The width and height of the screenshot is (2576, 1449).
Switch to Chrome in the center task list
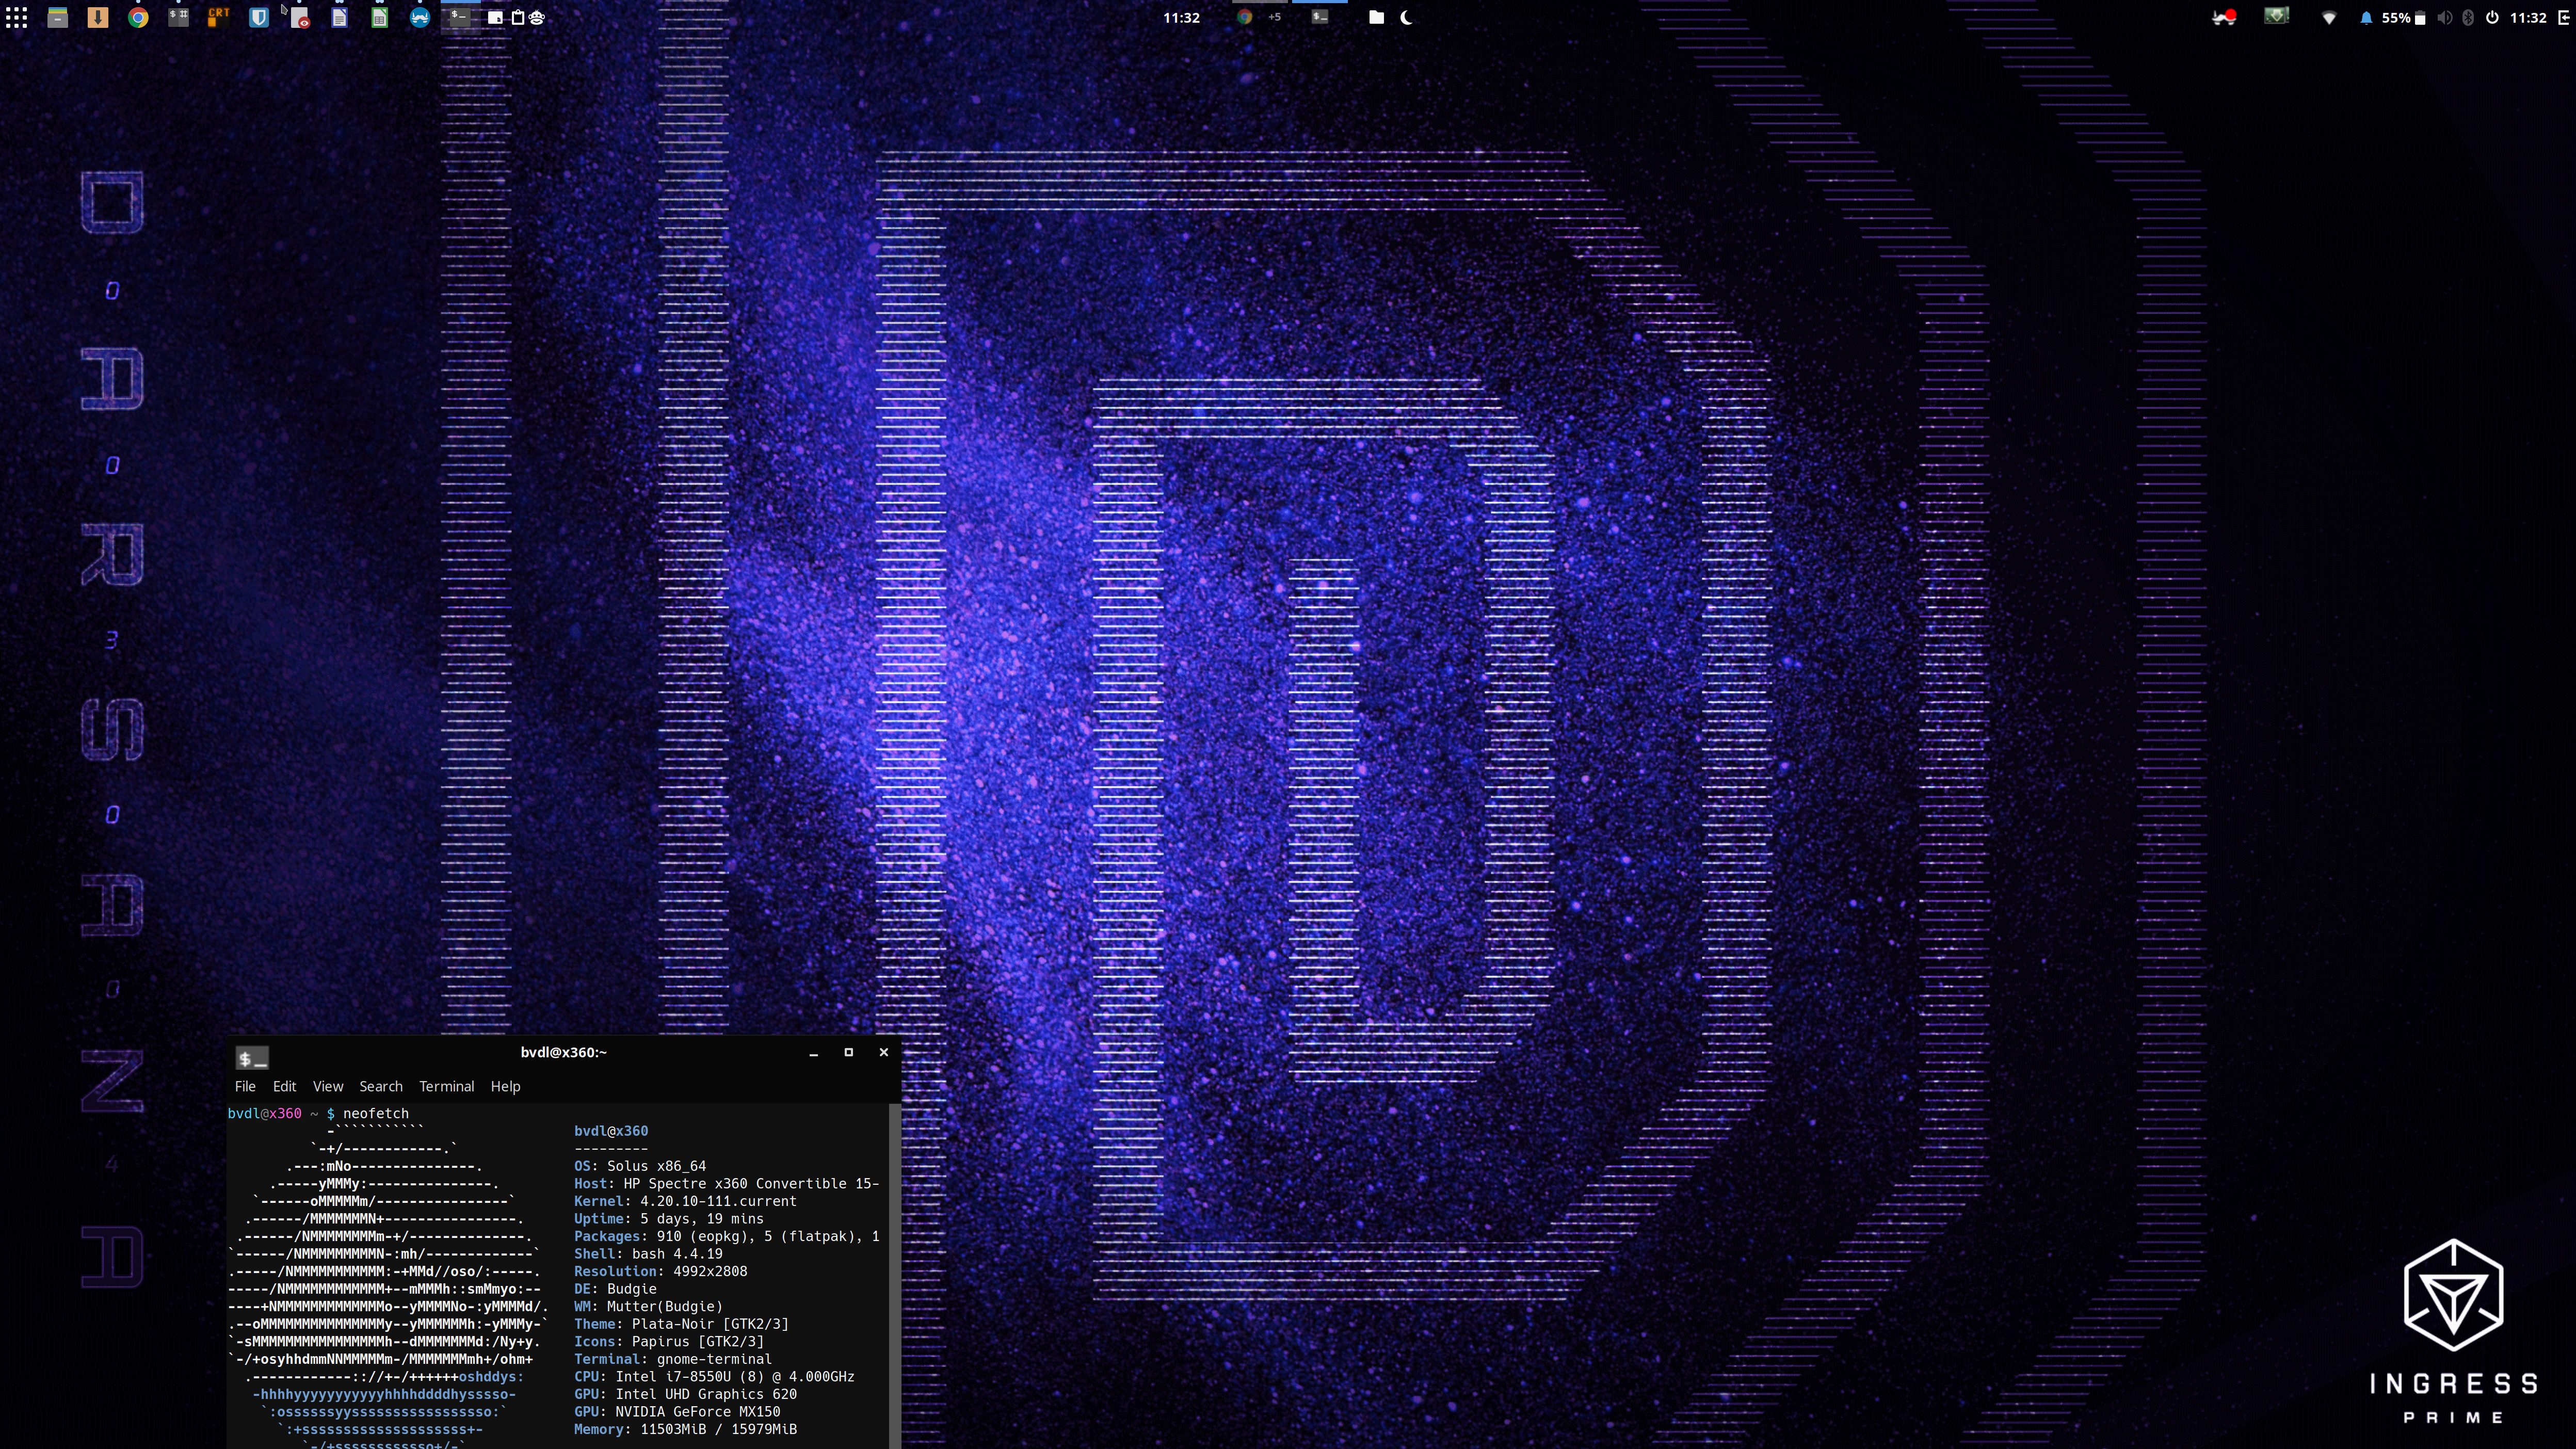pyautogui.click(x=1245, y=17)
